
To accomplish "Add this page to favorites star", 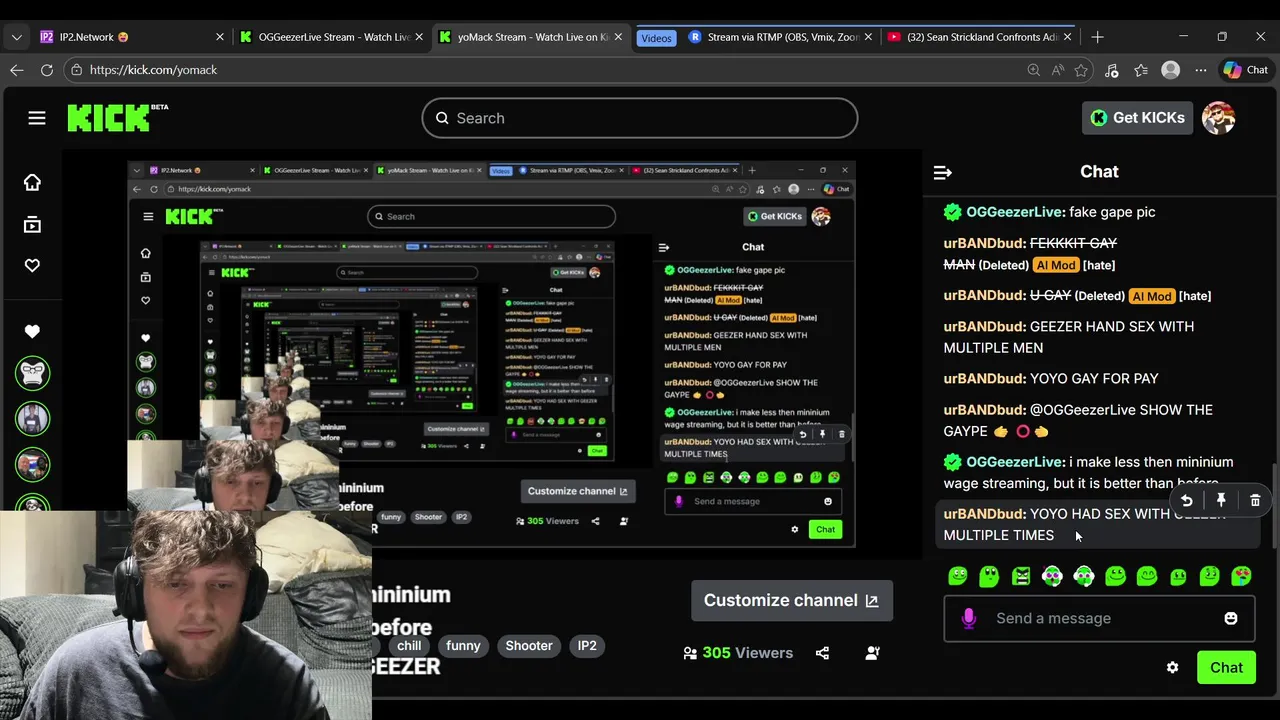I will coord(1081,70).
